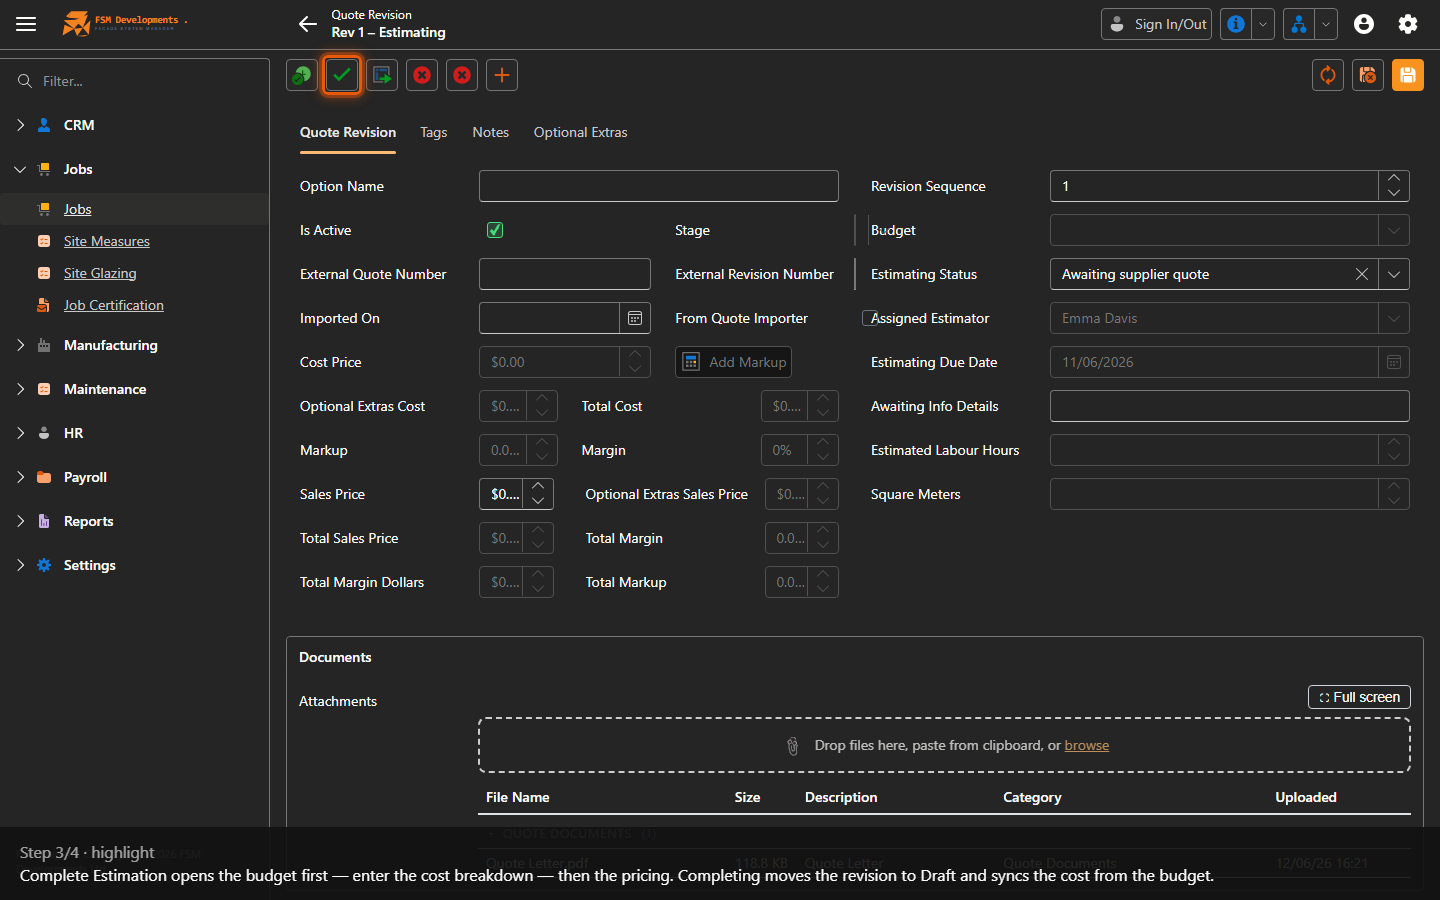Open the settings gear in header
Image resolution: width=1440 pixels, height=900 pixels.
click(x=1408, y=24)
